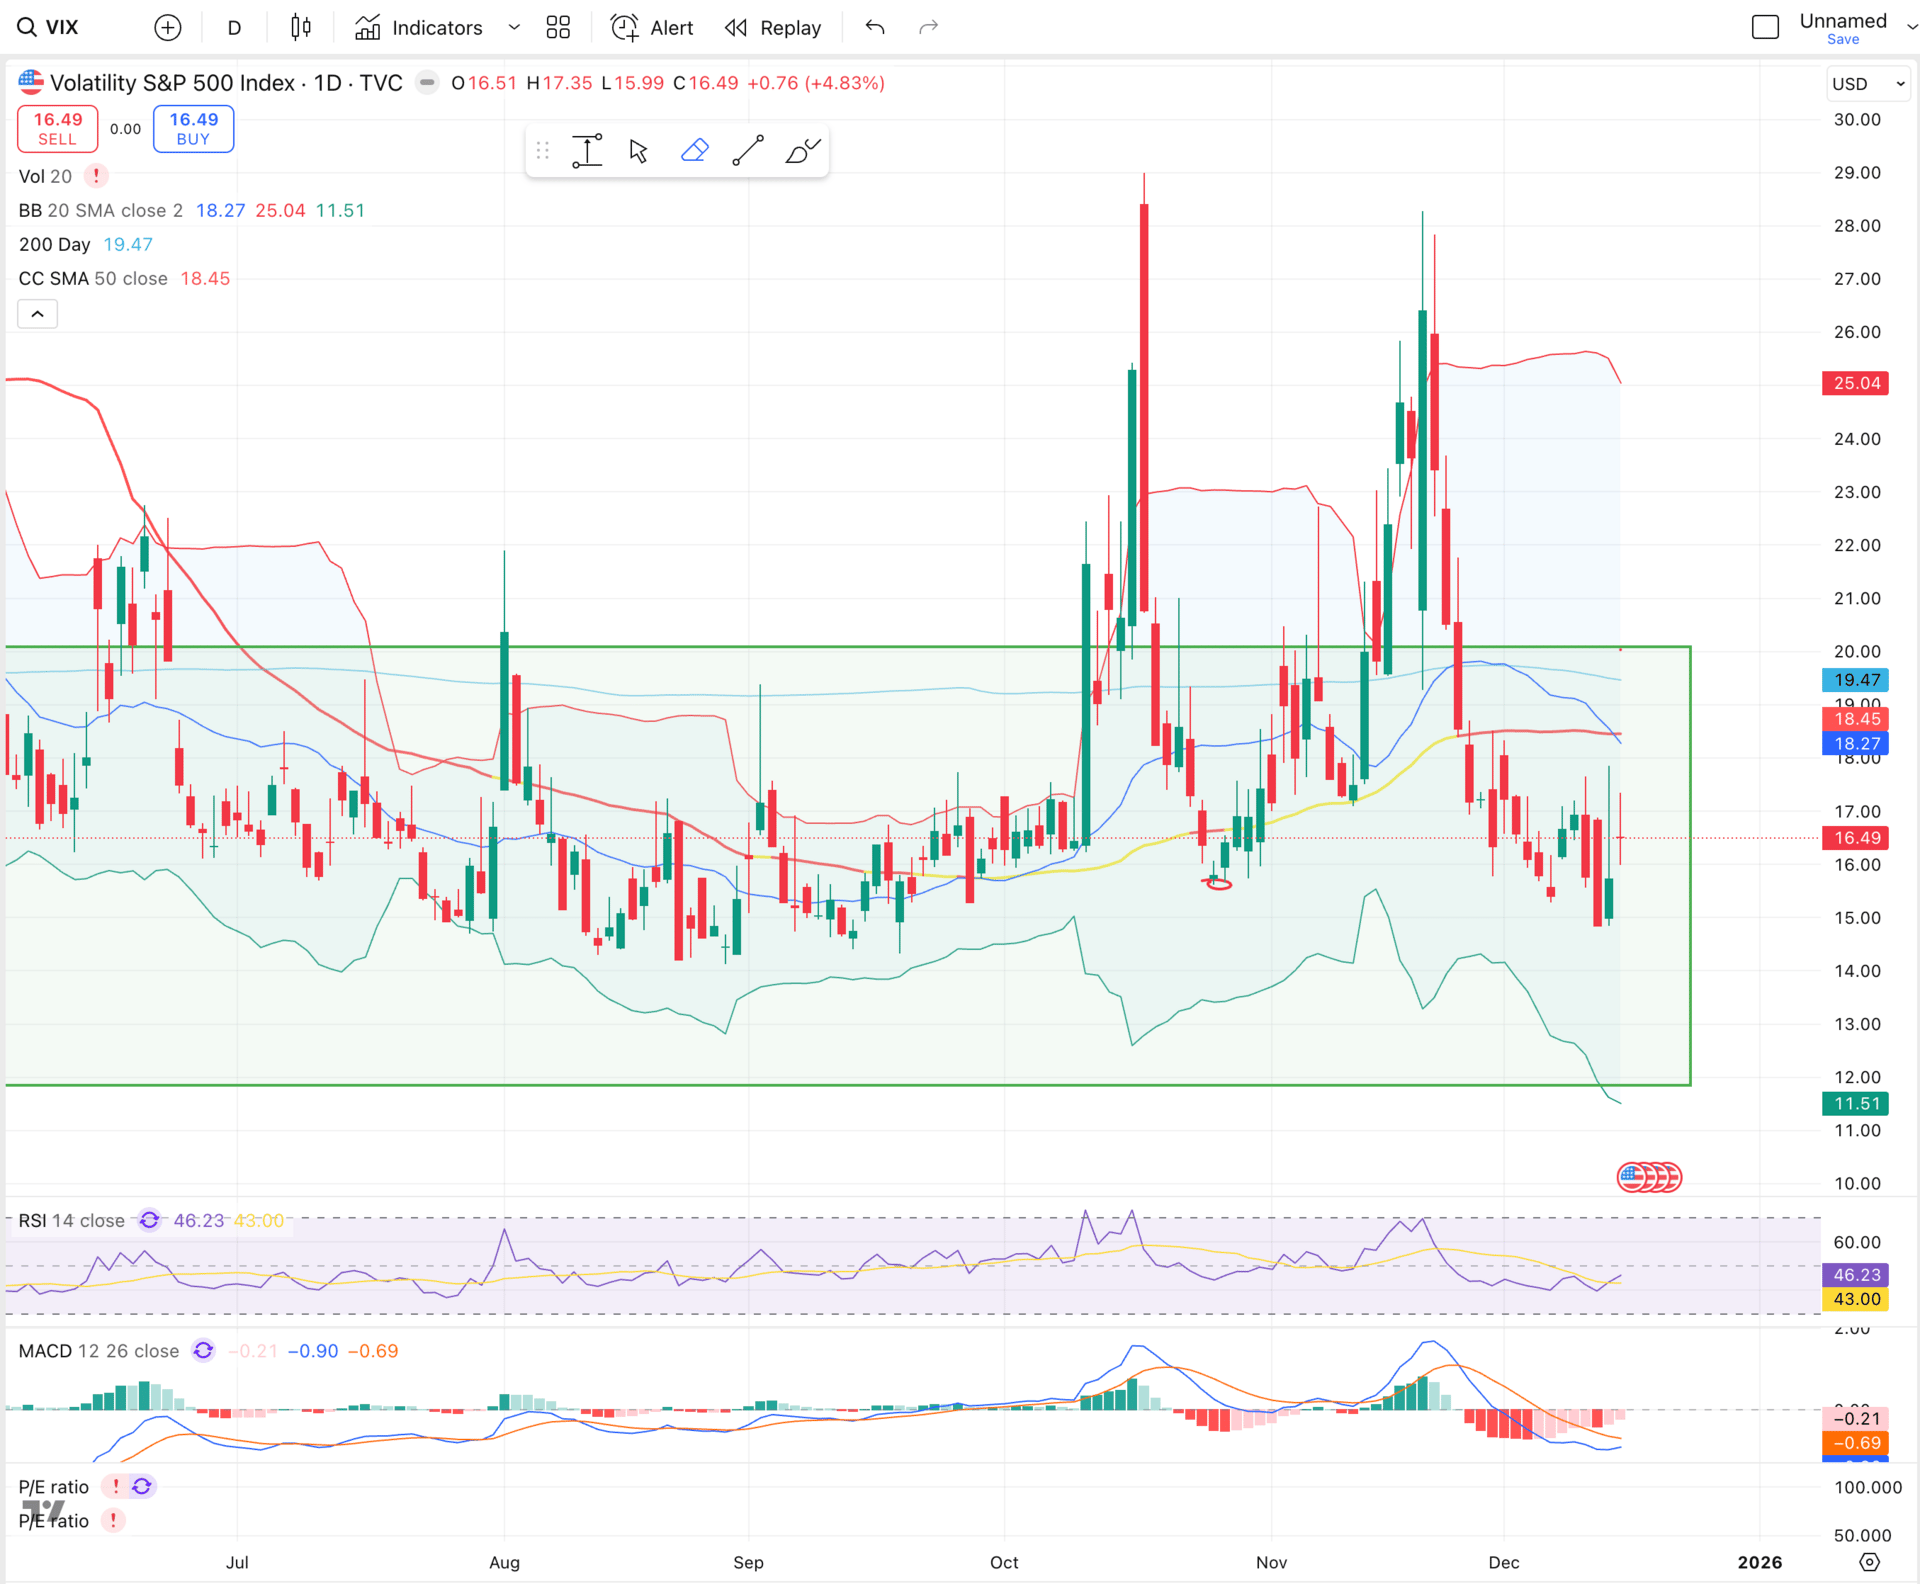Viewport: 1920px width, 1584px height.
Task: Open the Indicators menu
Action: (x=419, y=28)
